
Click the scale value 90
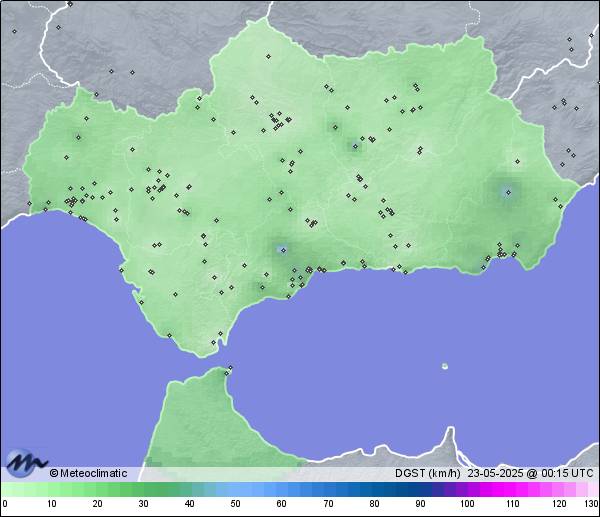point(420,504)
